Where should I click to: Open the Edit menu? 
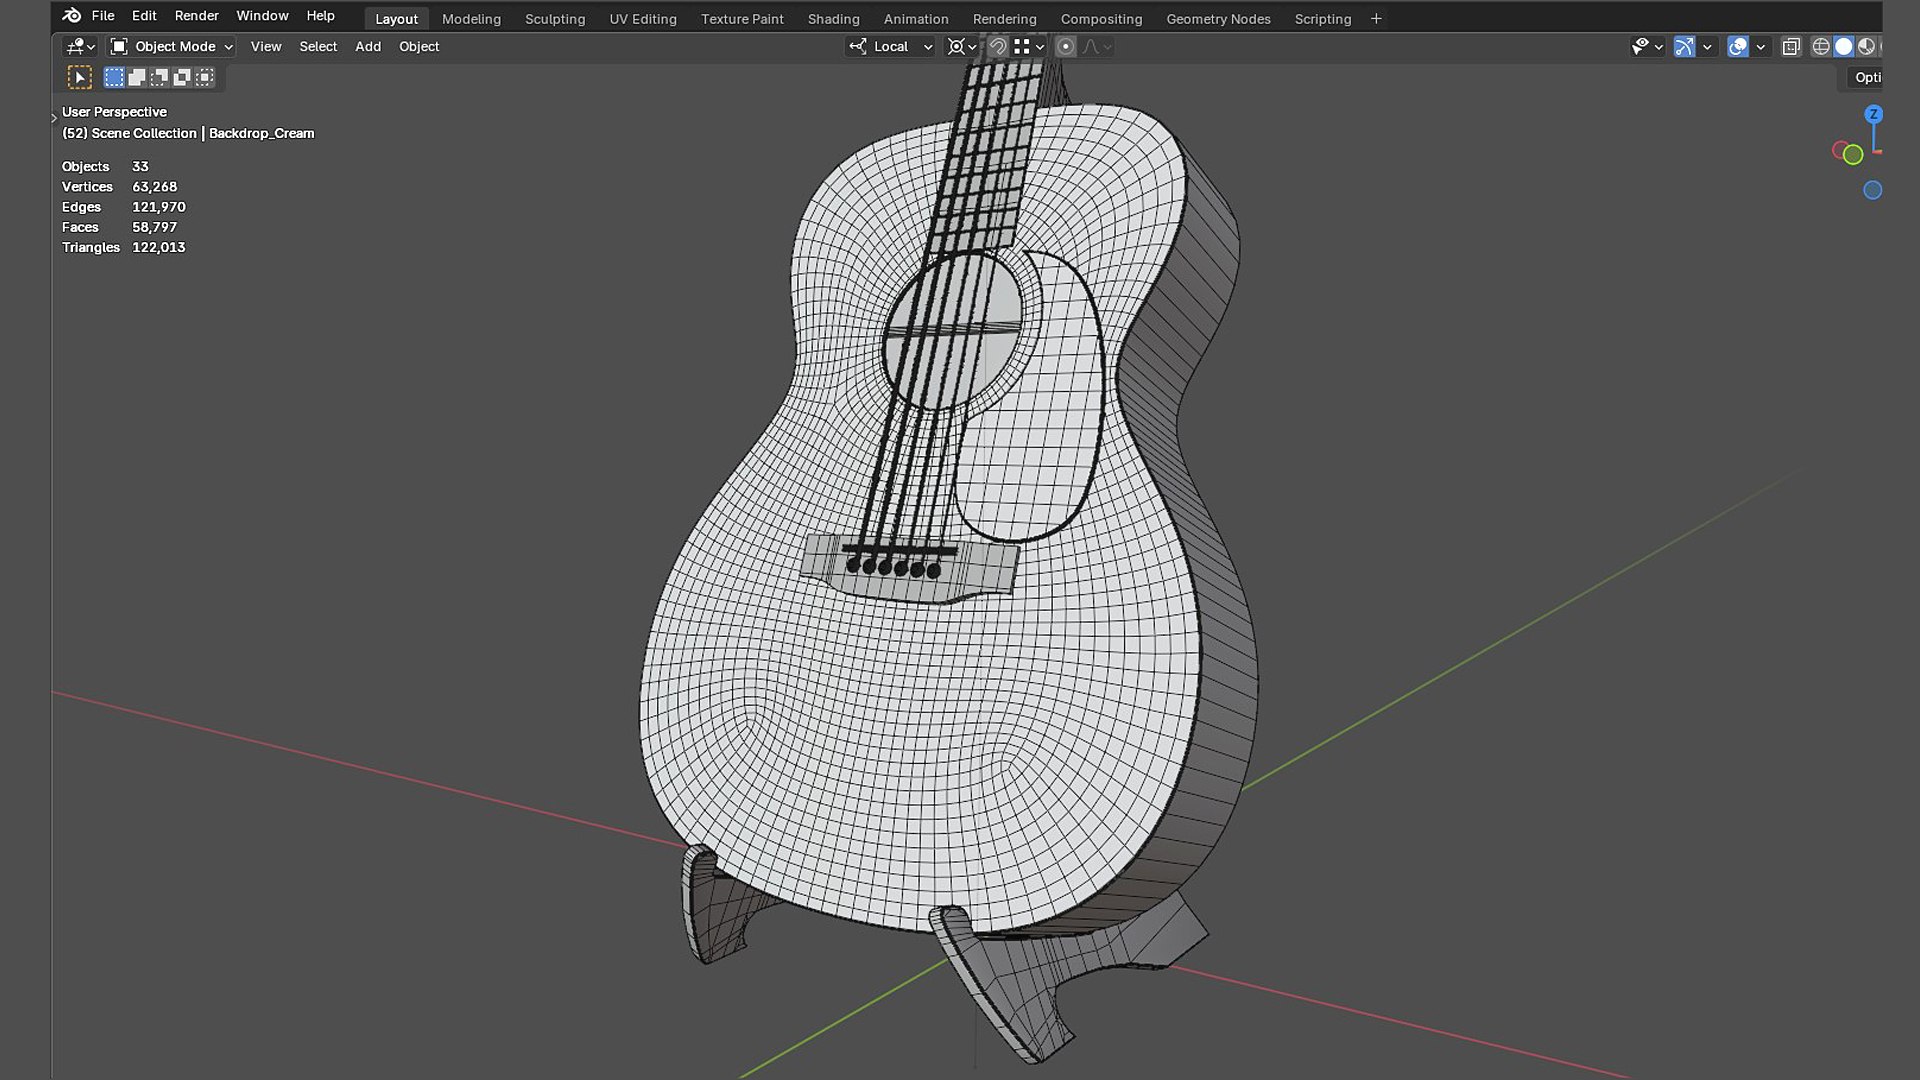tap(144, 16)
